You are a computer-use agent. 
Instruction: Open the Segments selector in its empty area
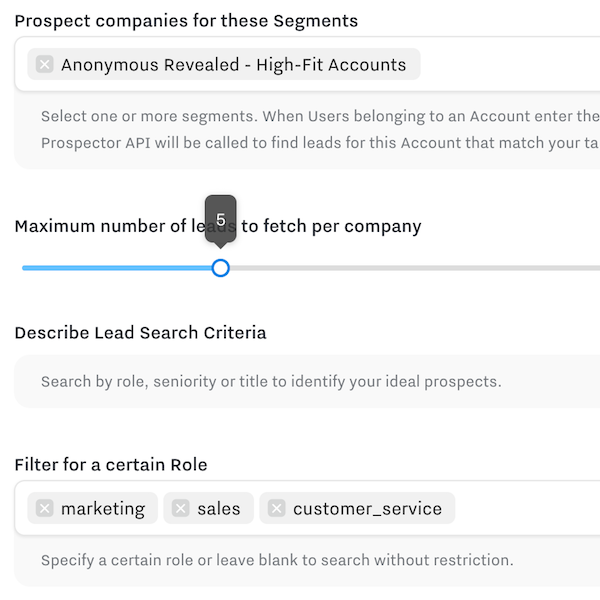coord(510,65)
